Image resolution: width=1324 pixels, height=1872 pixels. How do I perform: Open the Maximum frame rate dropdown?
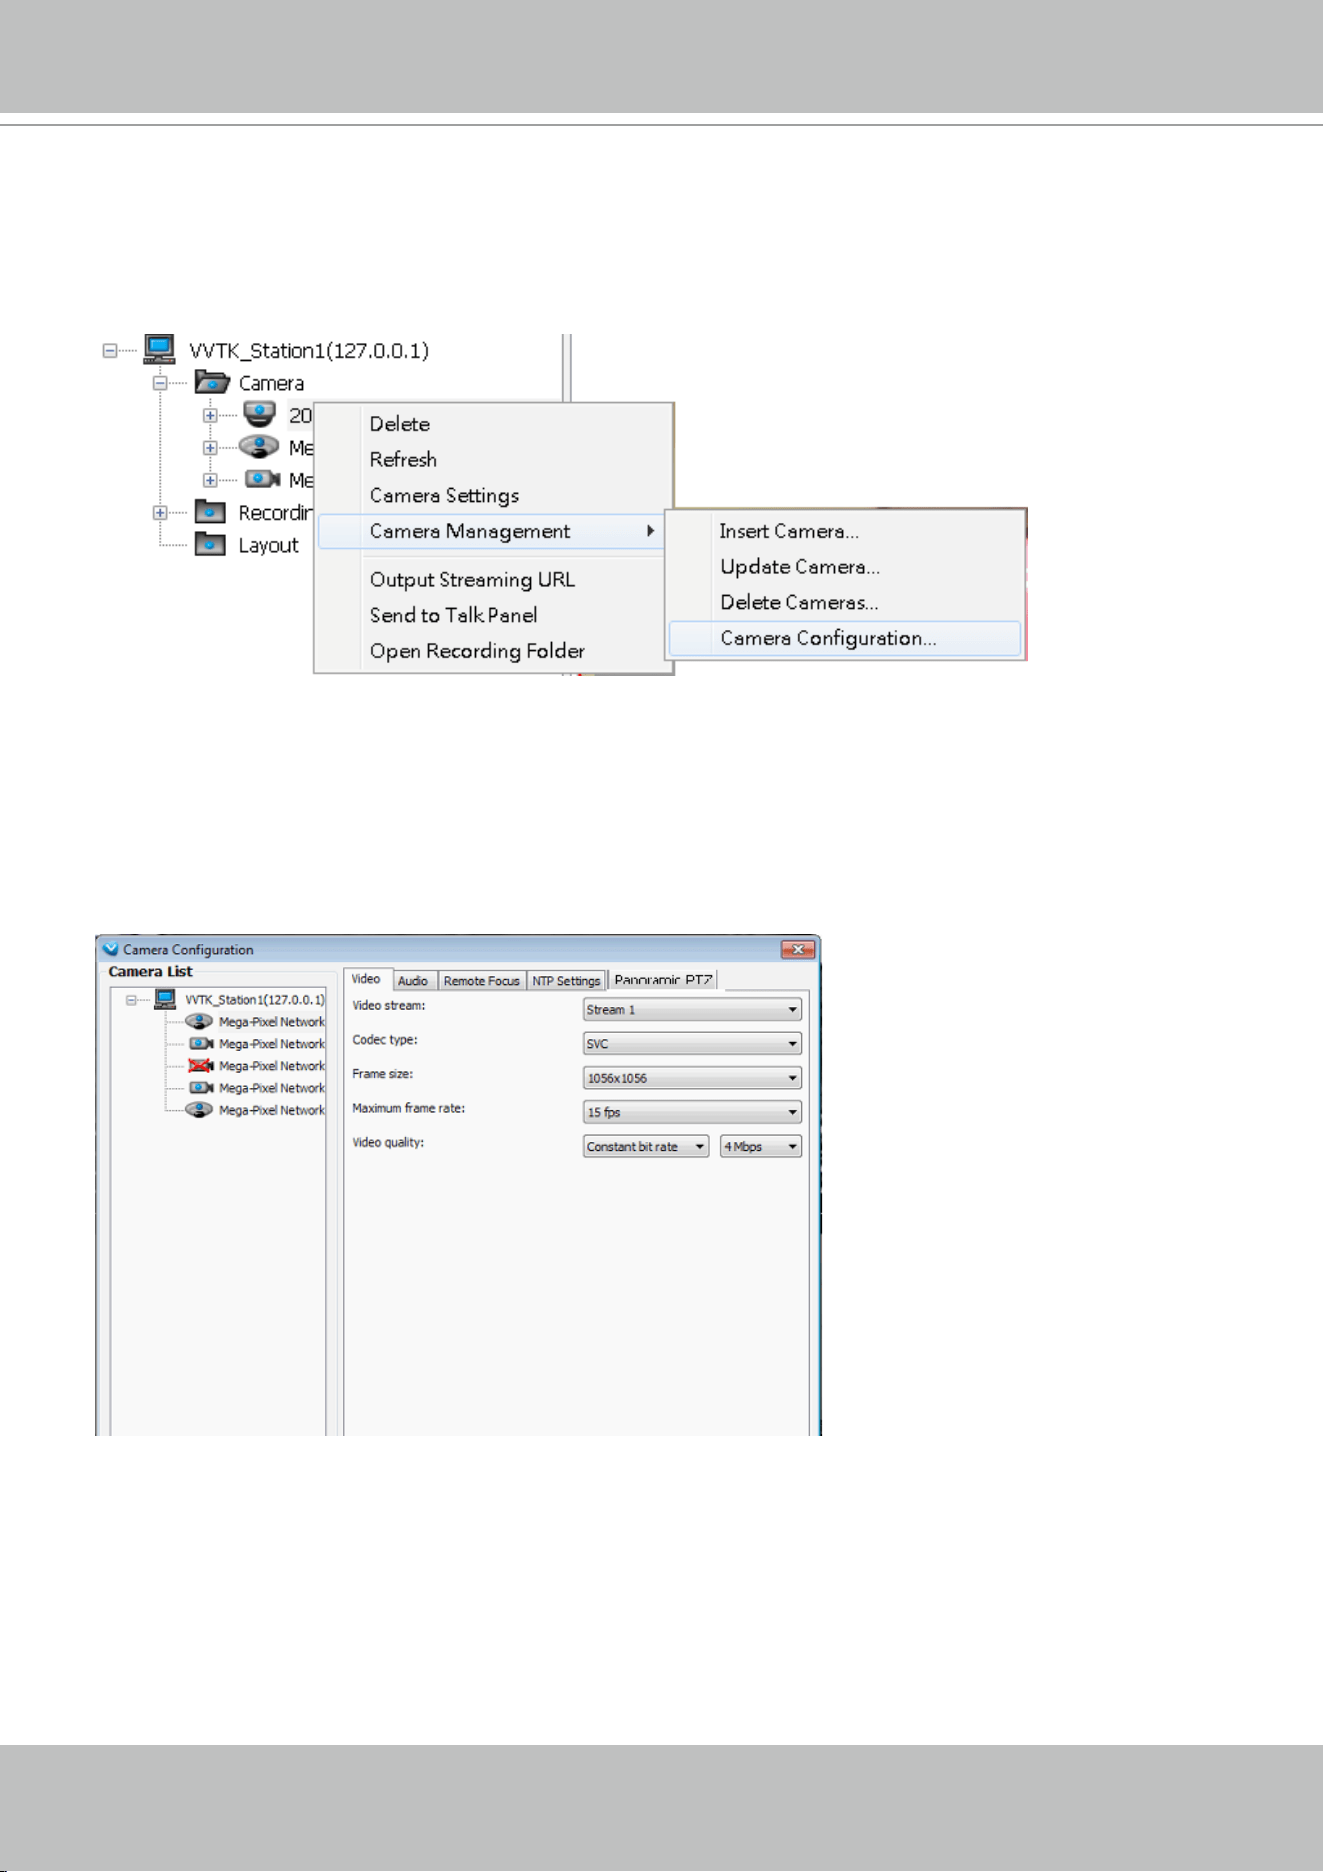point(692,1112)
